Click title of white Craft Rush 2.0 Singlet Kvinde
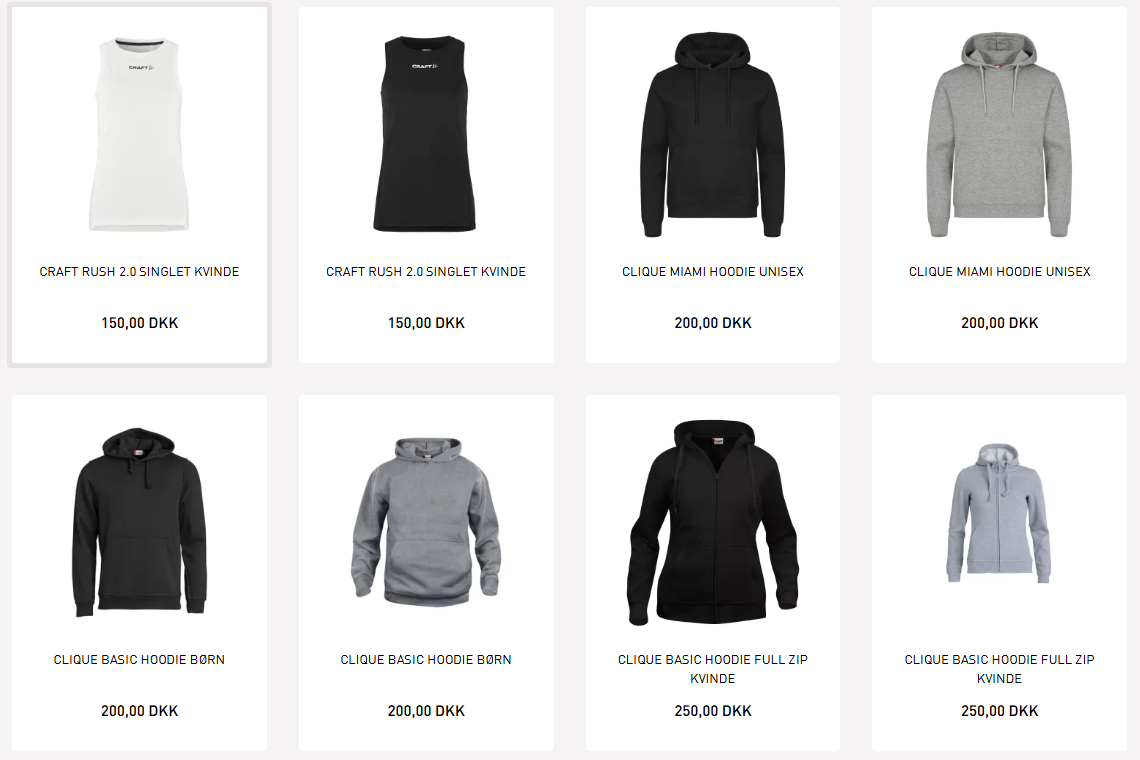Viewport: 1140px width, 760px height. click(x=139, y=271)
